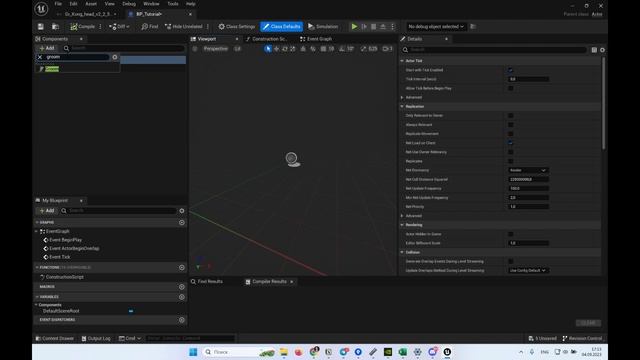Click the Net Priority value field
The height and width of the screenshot is (360, 640).
(528, 207)
